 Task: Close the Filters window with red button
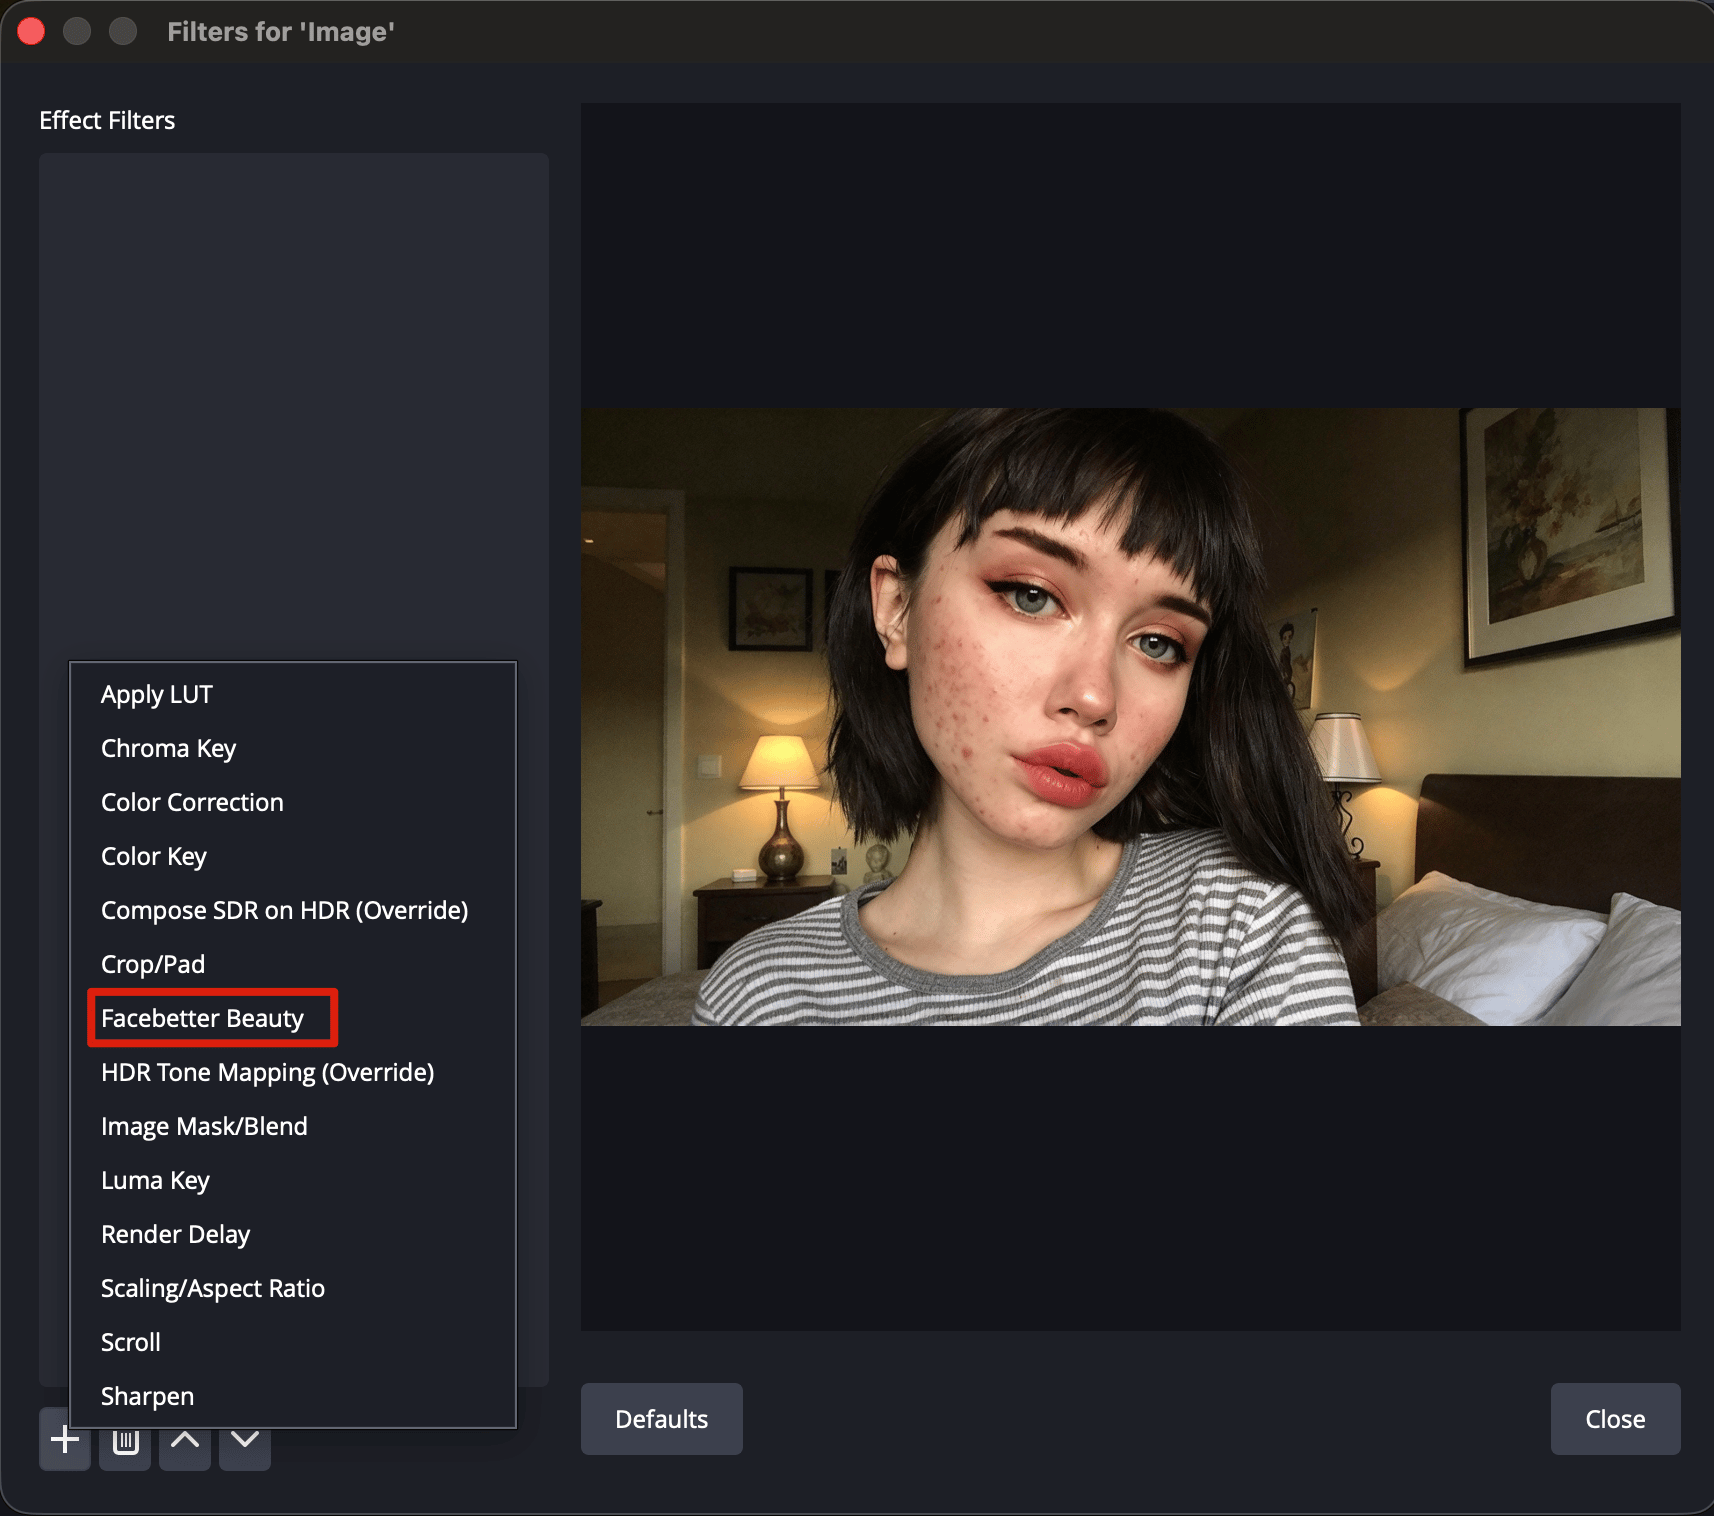[x=31, y=31]
